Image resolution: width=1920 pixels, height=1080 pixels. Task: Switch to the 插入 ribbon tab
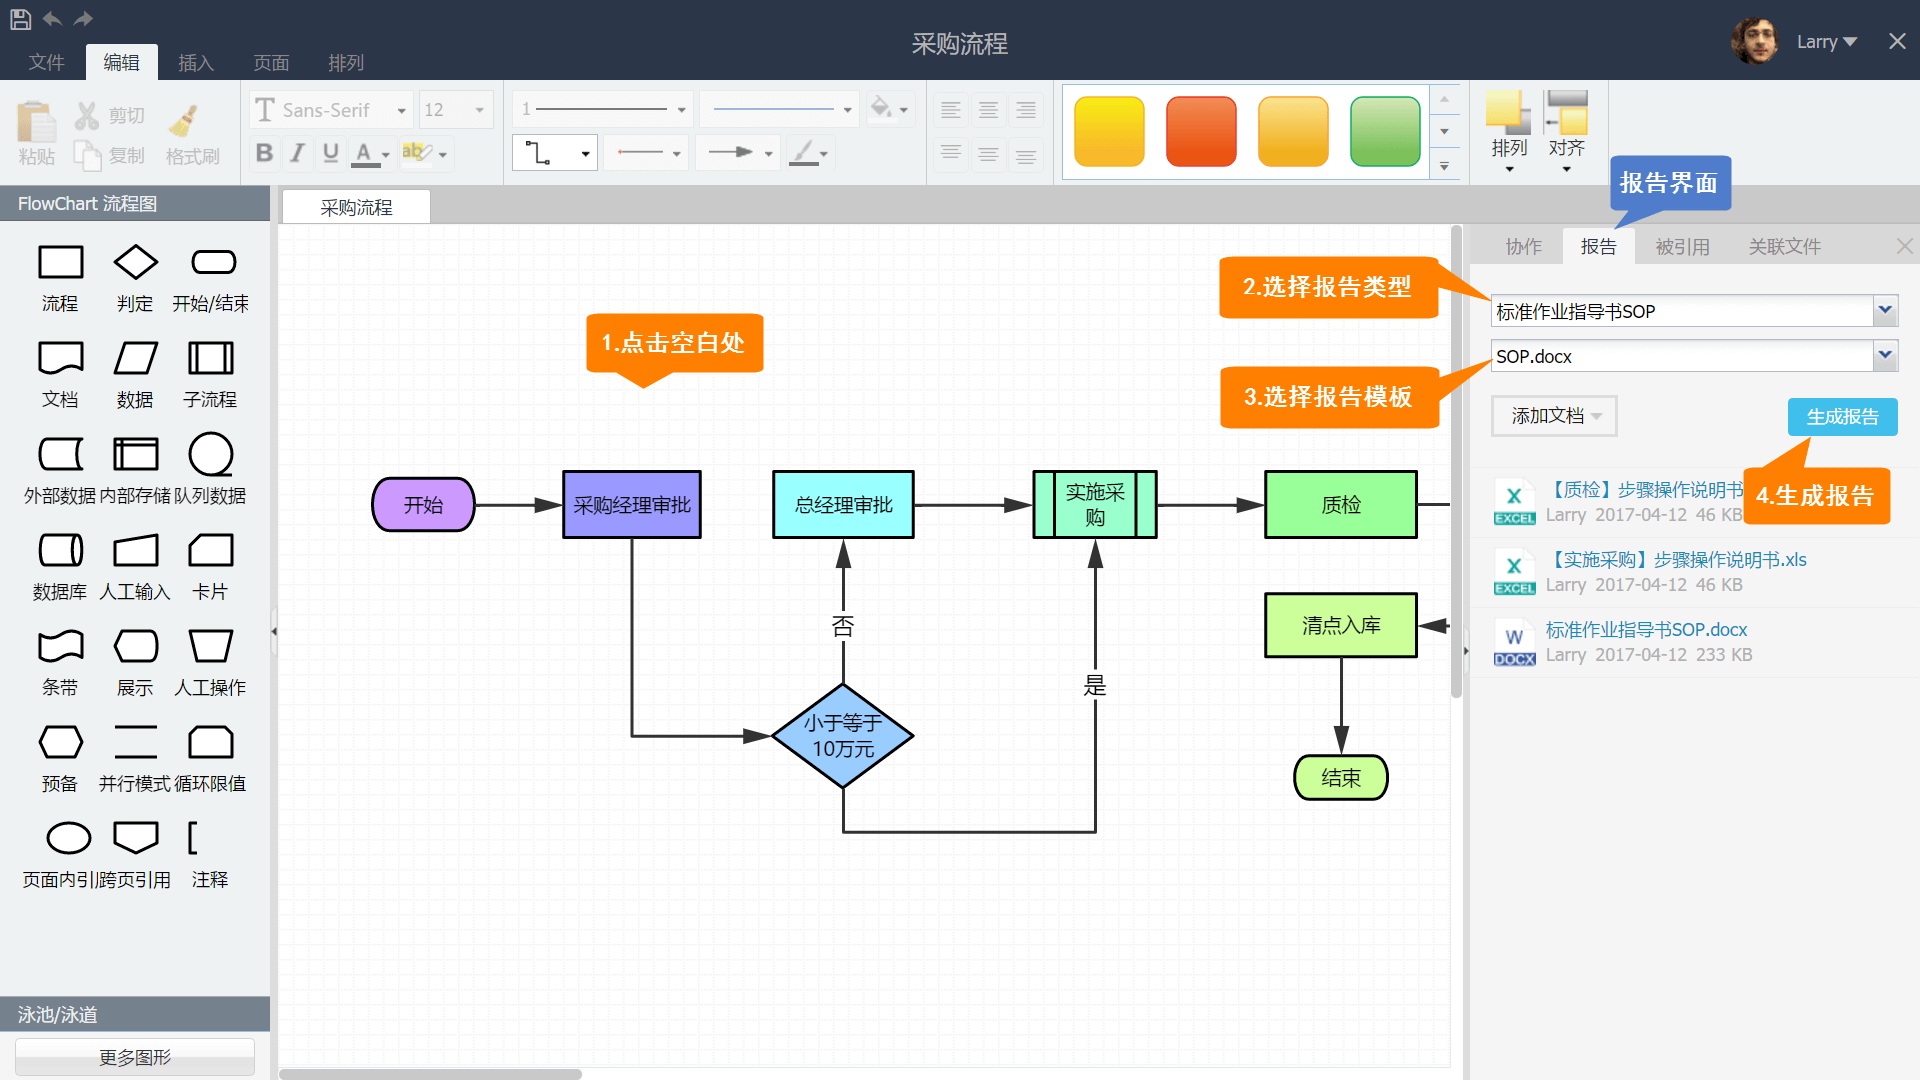pyautogui.click(x=196, y=63)
